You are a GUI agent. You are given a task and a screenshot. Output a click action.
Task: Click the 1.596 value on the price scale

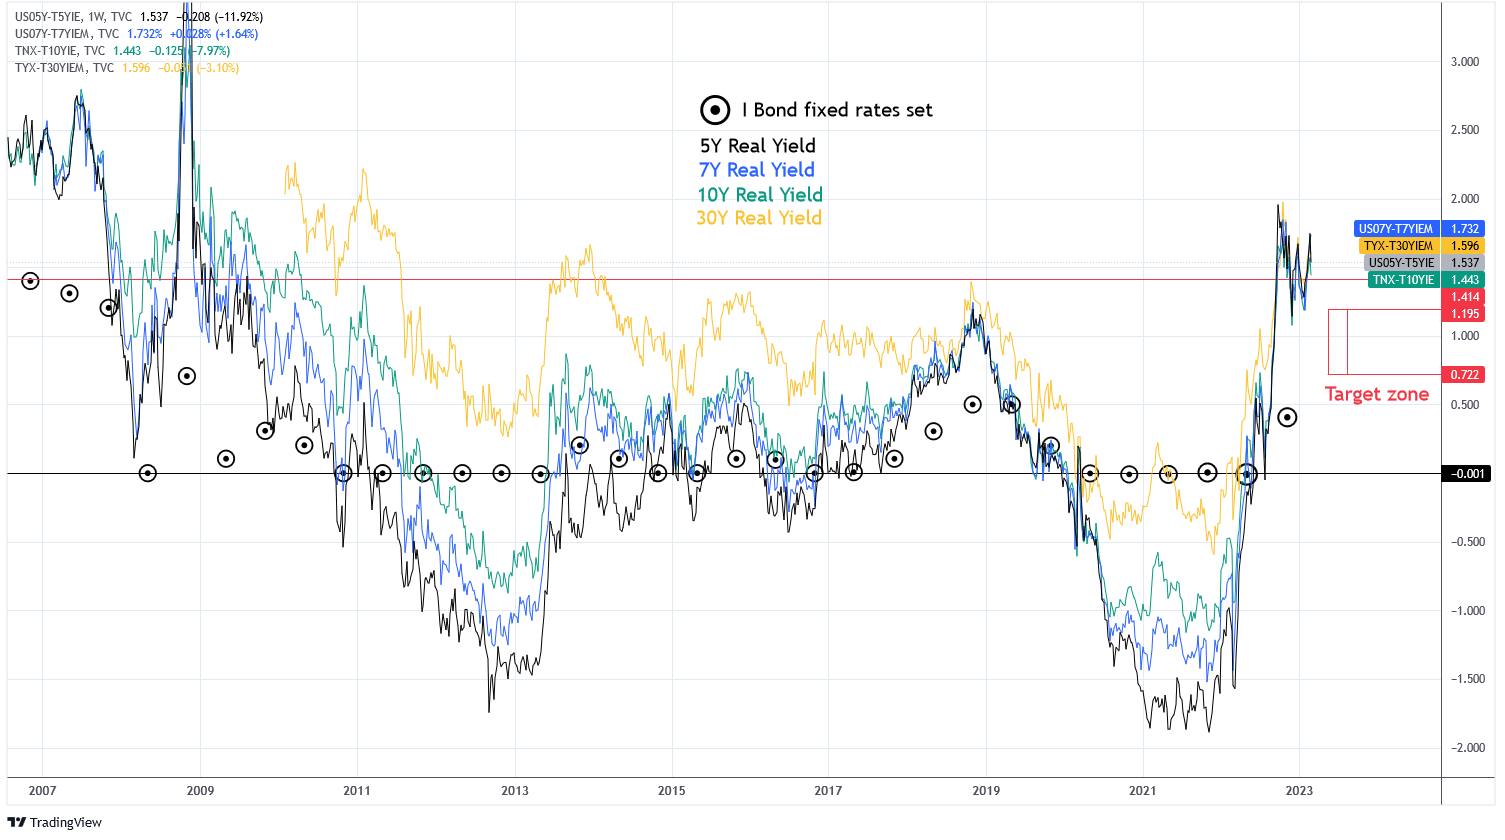point(1465,246)
